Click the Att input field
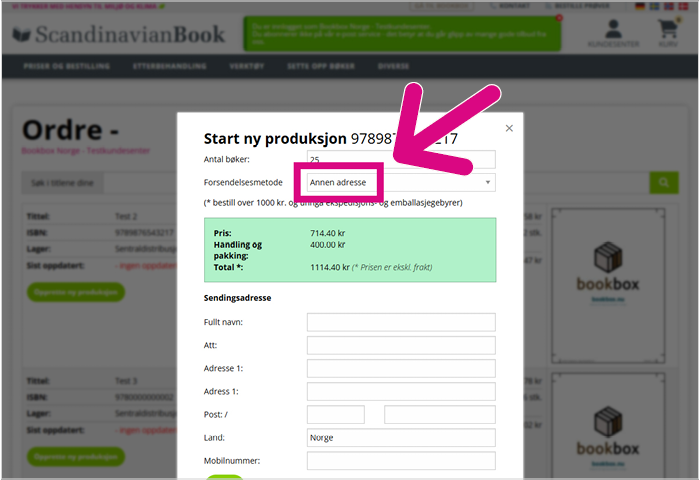This screenshot has width=700, height=480. point(401,345)
